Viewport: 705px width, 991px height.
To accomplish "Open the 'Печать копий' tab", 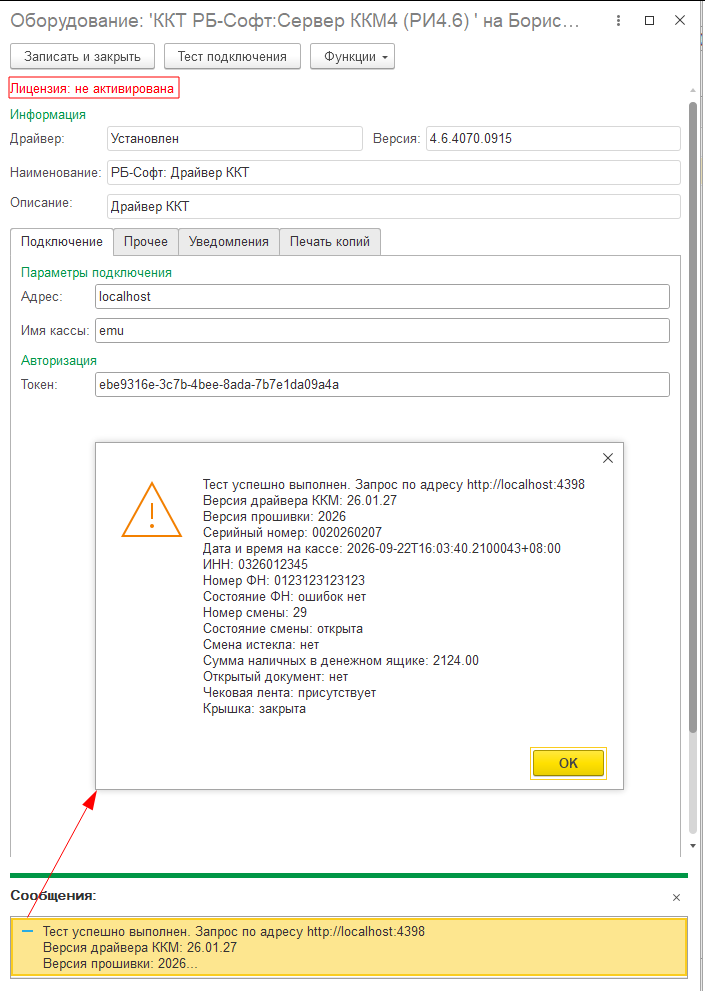I will click(330, 241).
